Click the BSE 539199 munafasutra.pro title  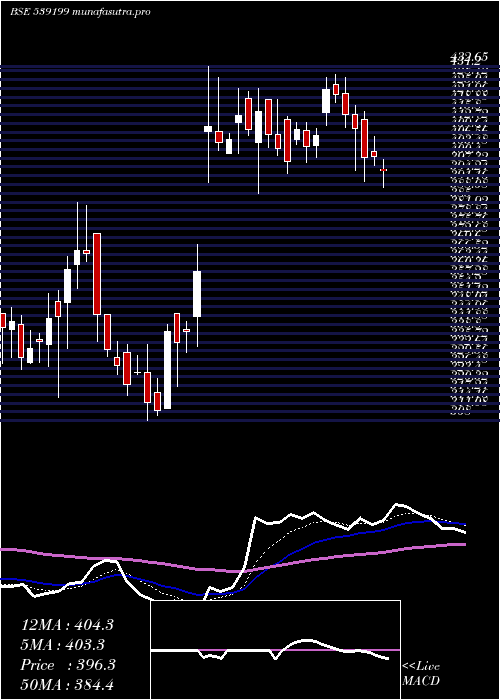[80, 12]
